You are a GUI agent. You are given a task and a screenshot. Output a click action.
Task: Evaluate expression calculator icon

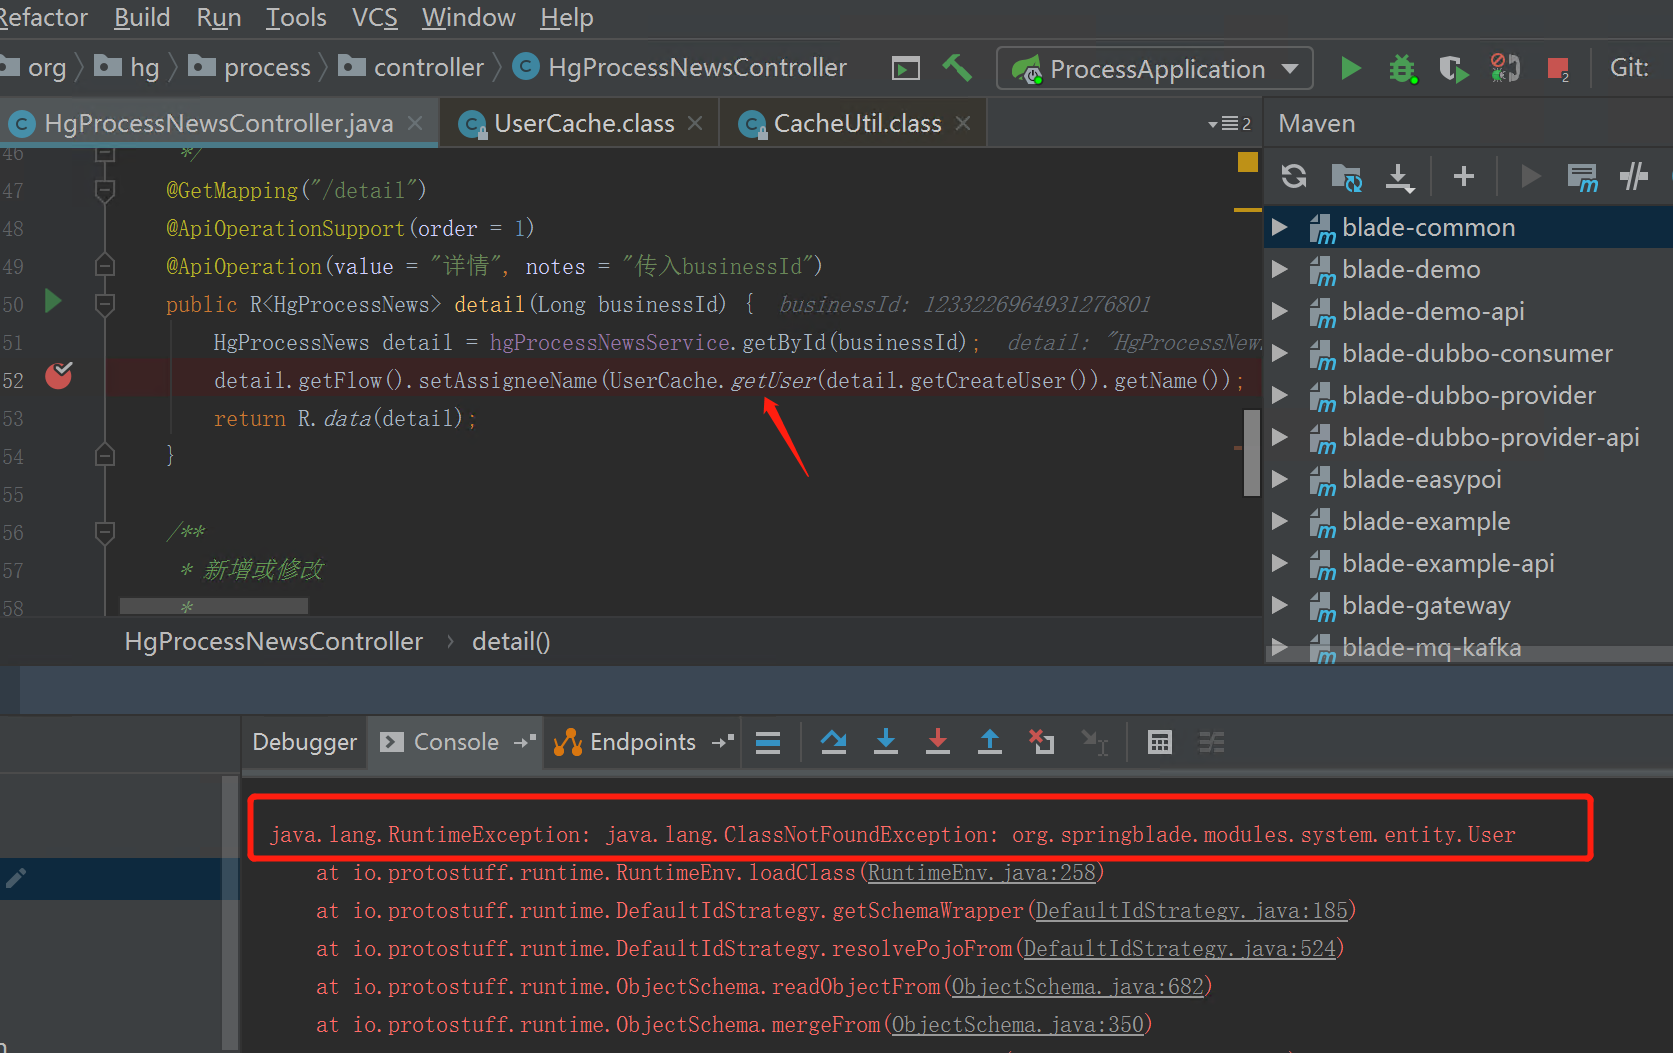(1160, 742)
